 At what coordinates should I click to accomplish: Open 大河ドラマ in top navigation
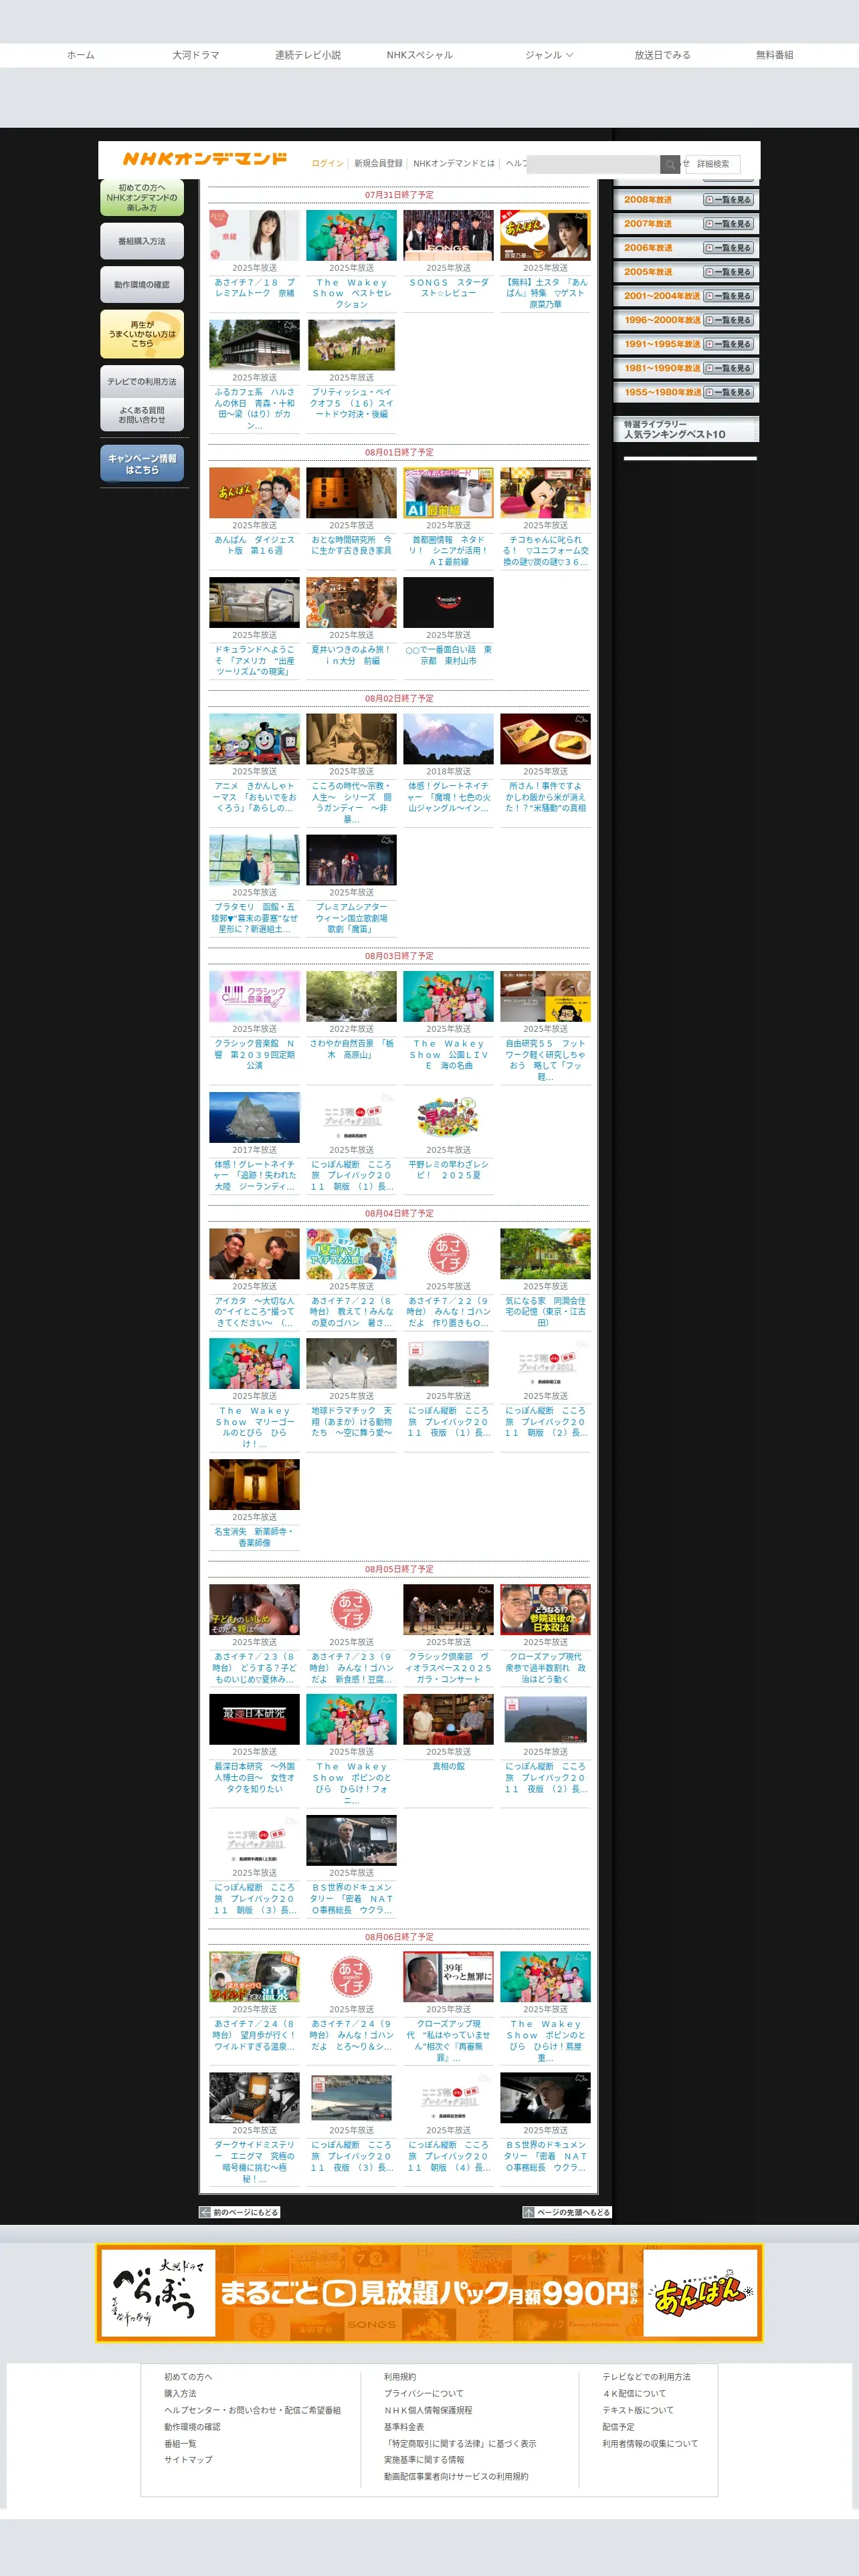point(196,55)
